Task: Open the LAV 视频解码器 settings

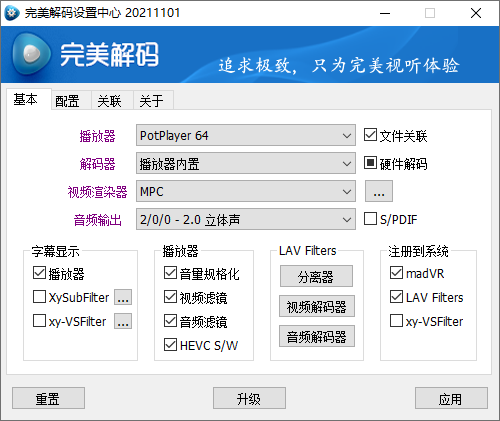Action: (x=317, y=306)
